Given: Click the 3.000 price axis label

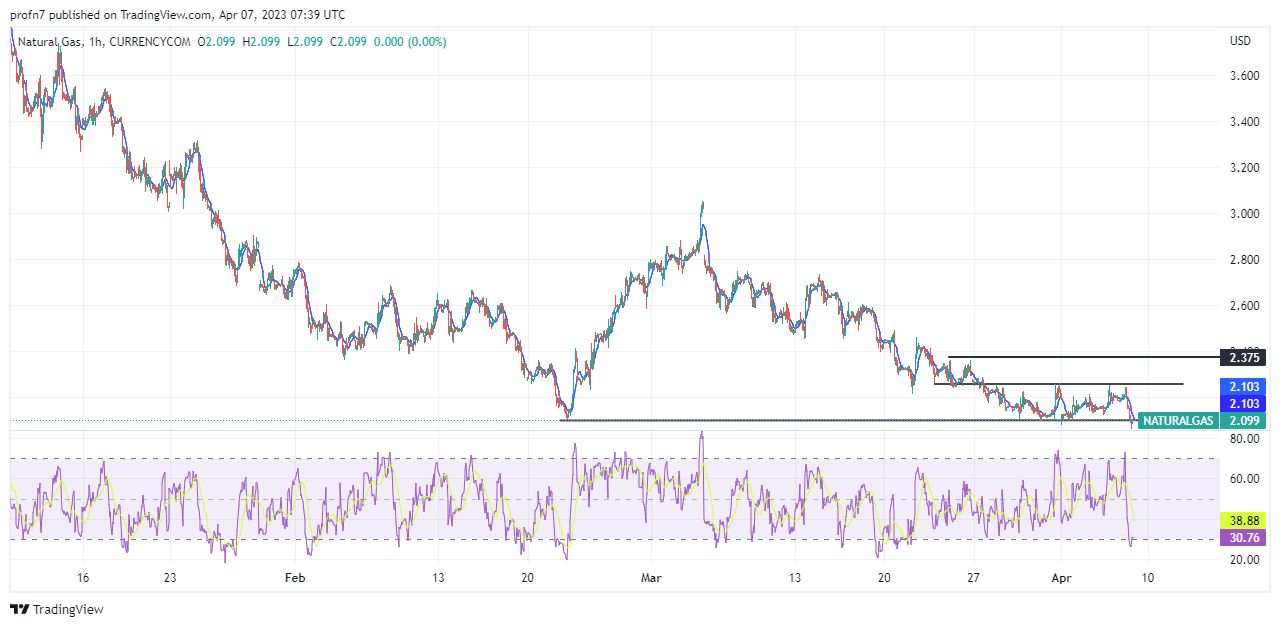Looking at the screenshot, I should (x=1244, y=214).
